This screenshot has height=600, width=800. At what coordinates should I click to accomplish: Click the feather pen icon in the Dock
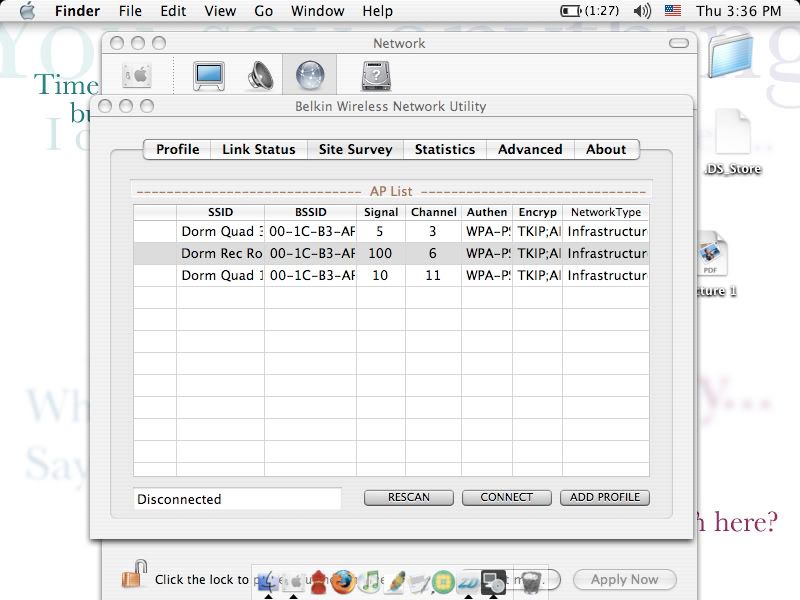click(x=395, y=582)
